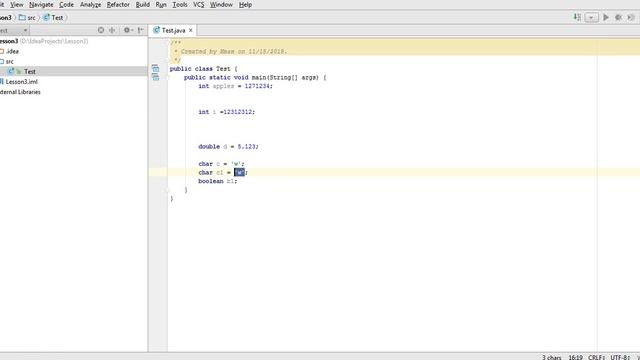The width and height of the screenshot is (640, 360).
Task: Open the Tools menu
Action: [x=180, y=5]
